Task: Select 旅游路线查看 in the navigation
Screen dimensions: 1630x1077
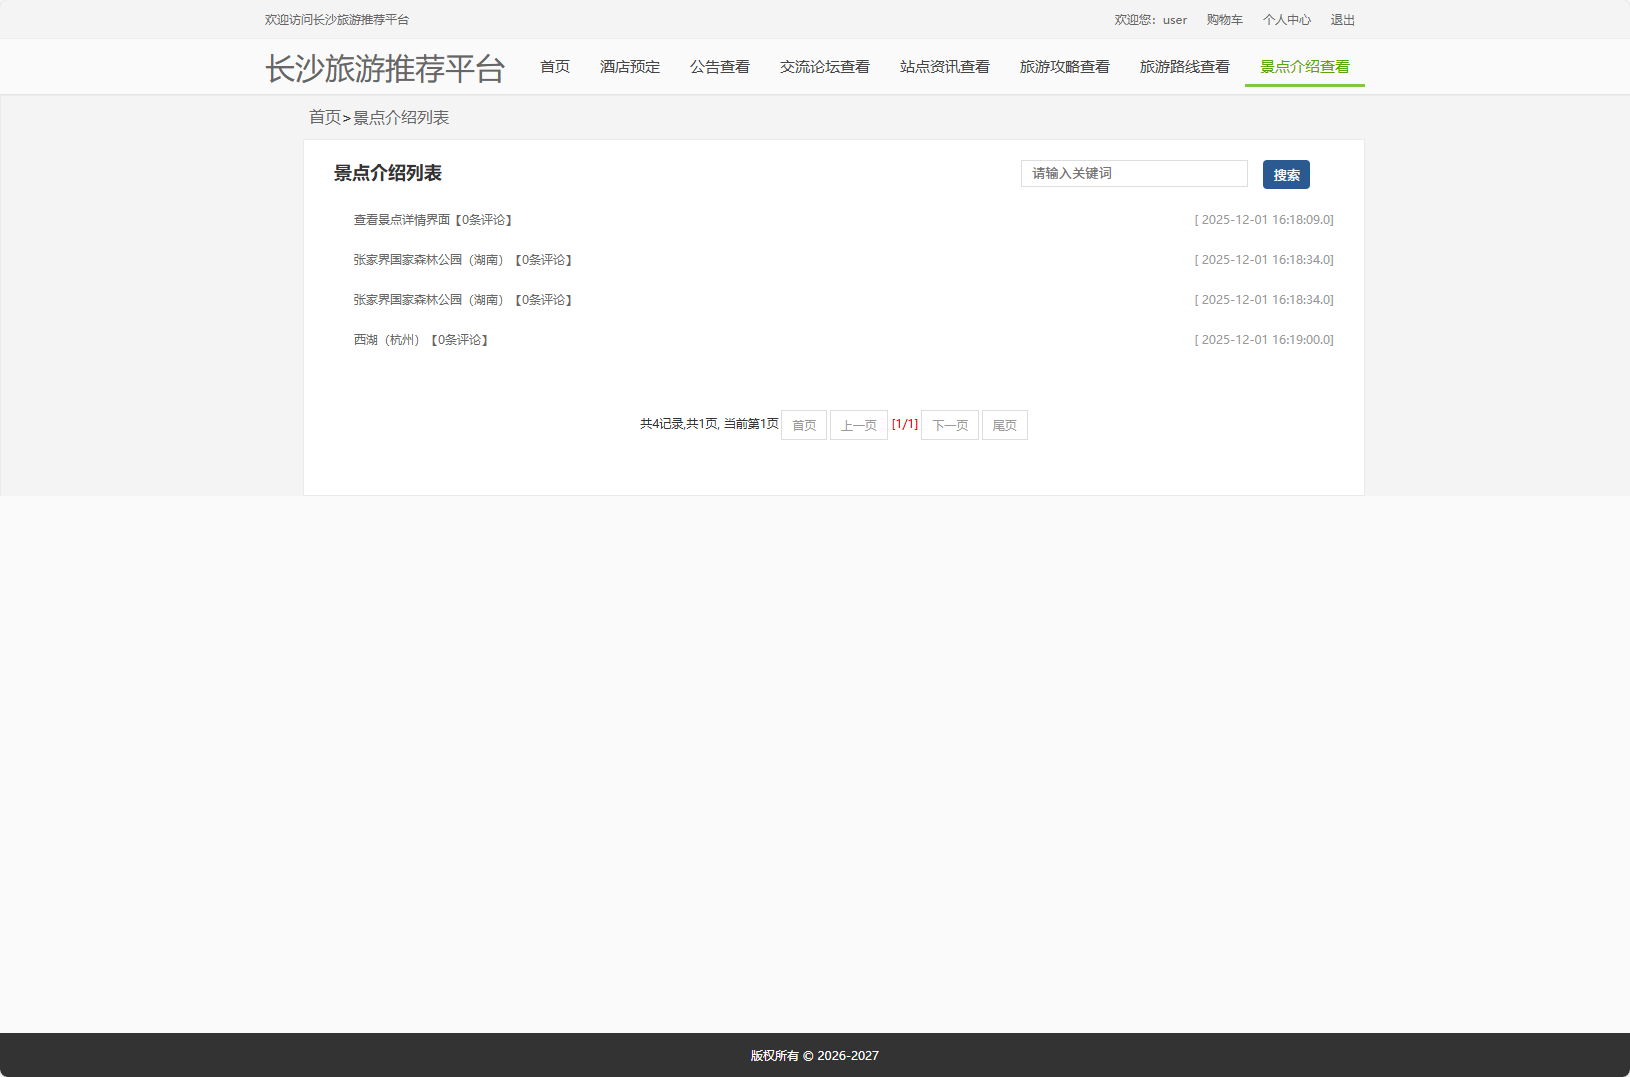Action: 1185,66
